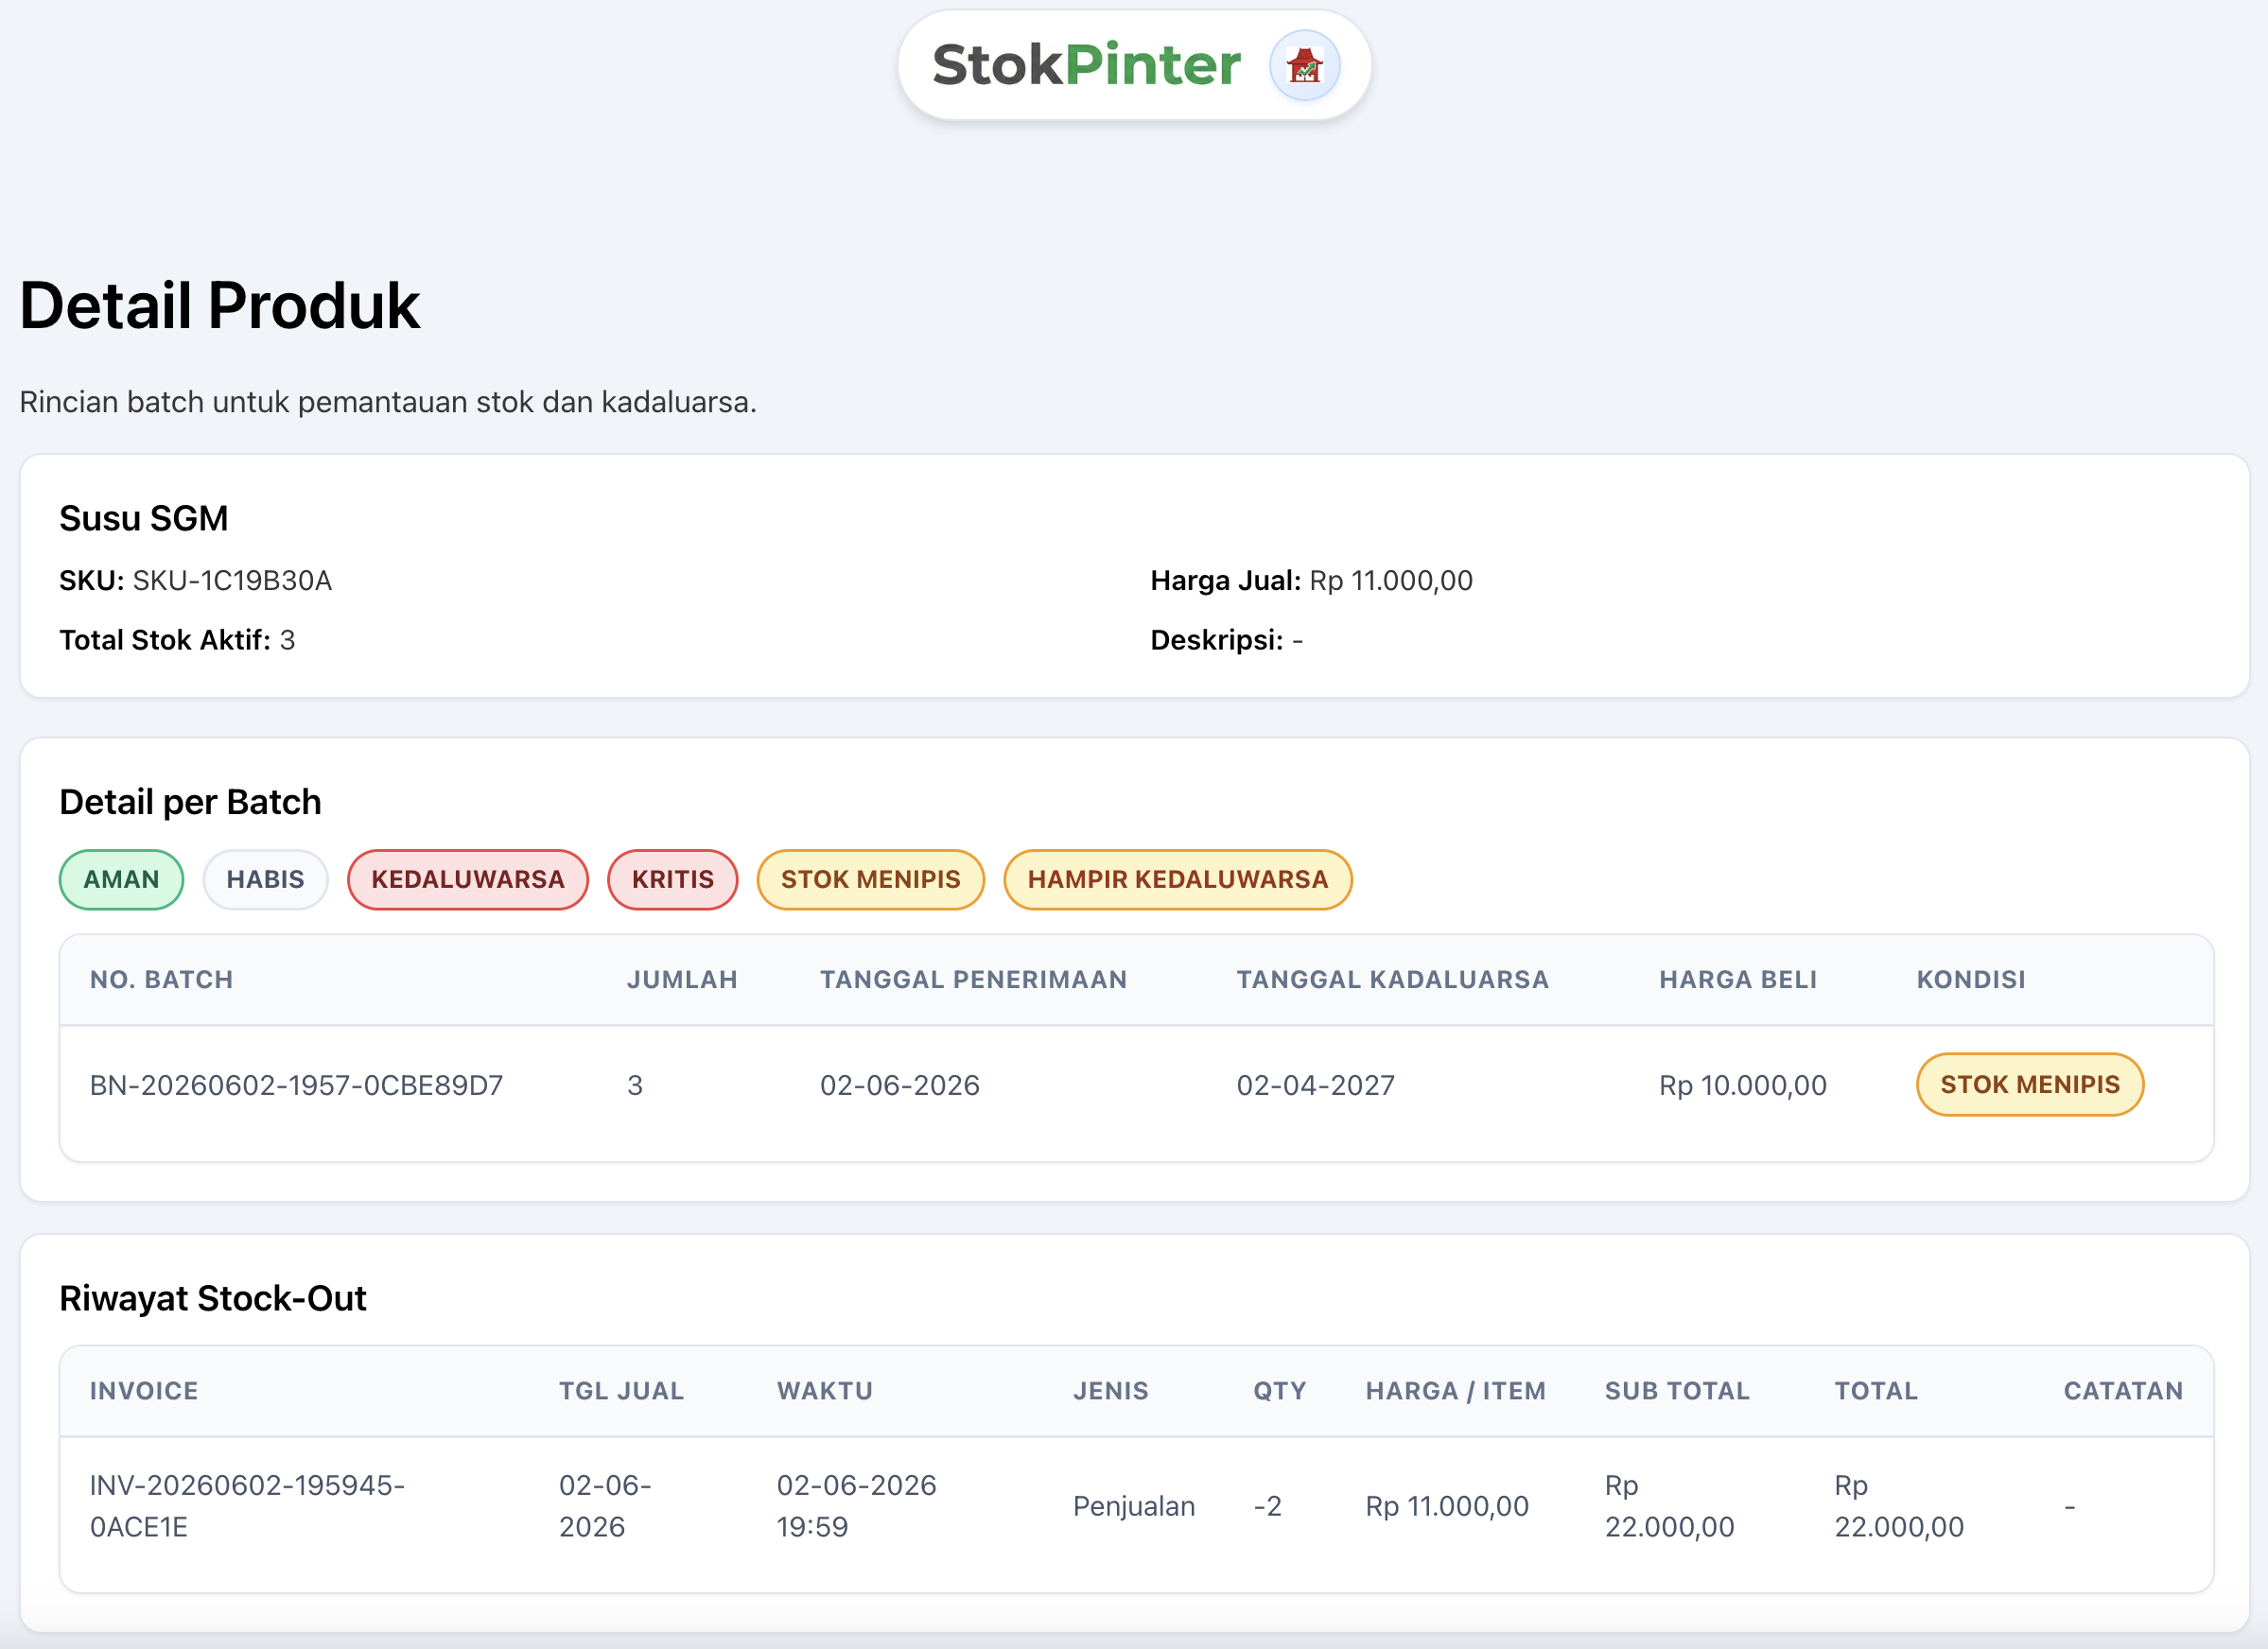Screen dimensions: 2268x1649
Task: Click invoice INV-20260602-195945-0ACE1E
Action: (x=247, y=1505)
